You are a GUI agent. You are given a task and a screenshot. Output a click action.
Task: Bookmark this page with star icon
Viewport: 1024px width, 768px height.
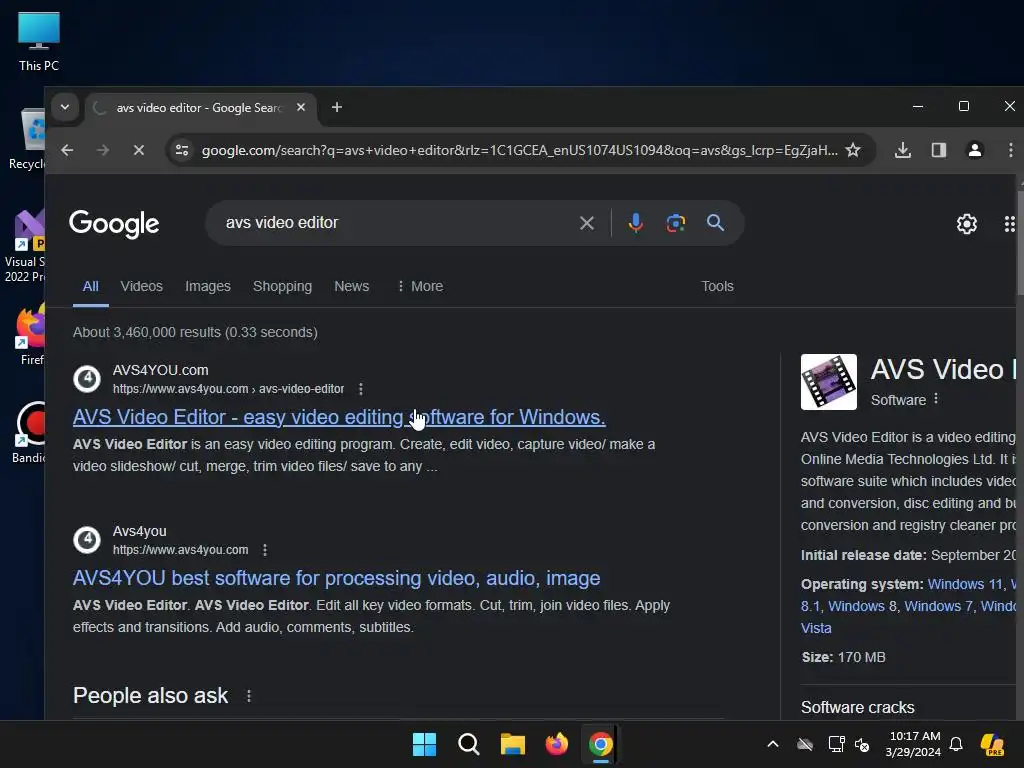coord(853,150)
